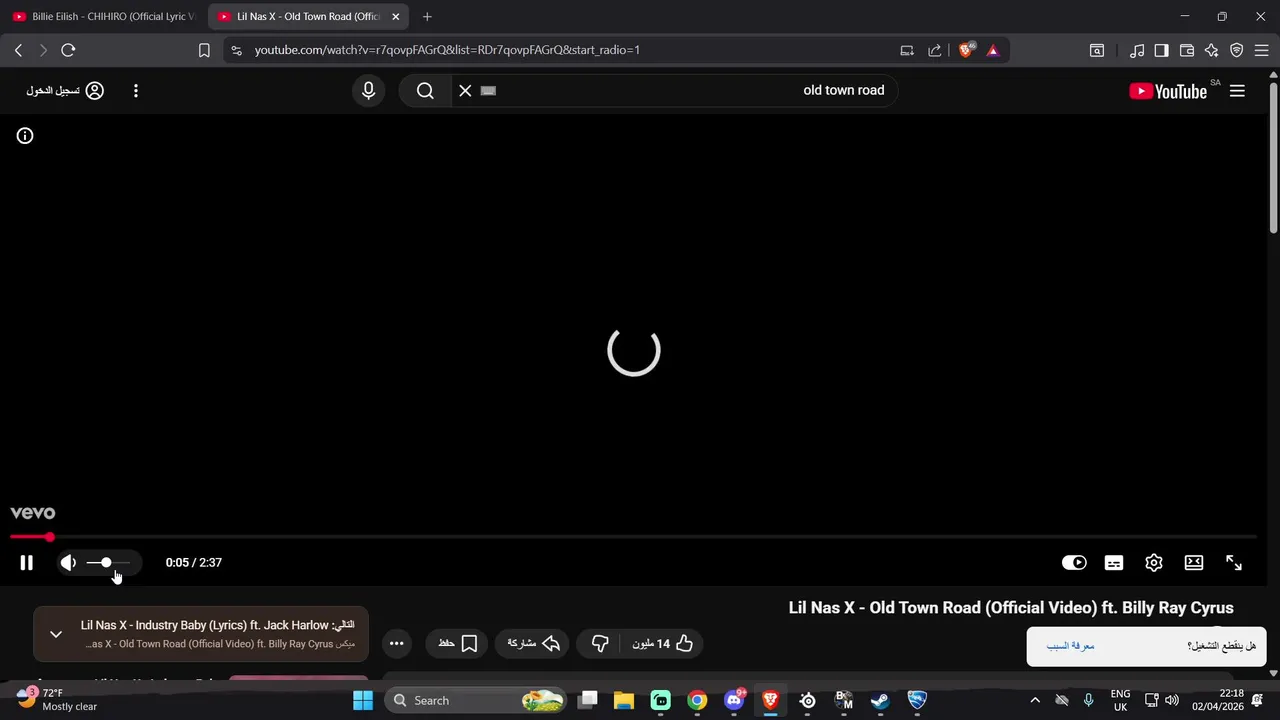Show hidden system tray icons chevron
1280x720 pixels.
[1035, 700]
